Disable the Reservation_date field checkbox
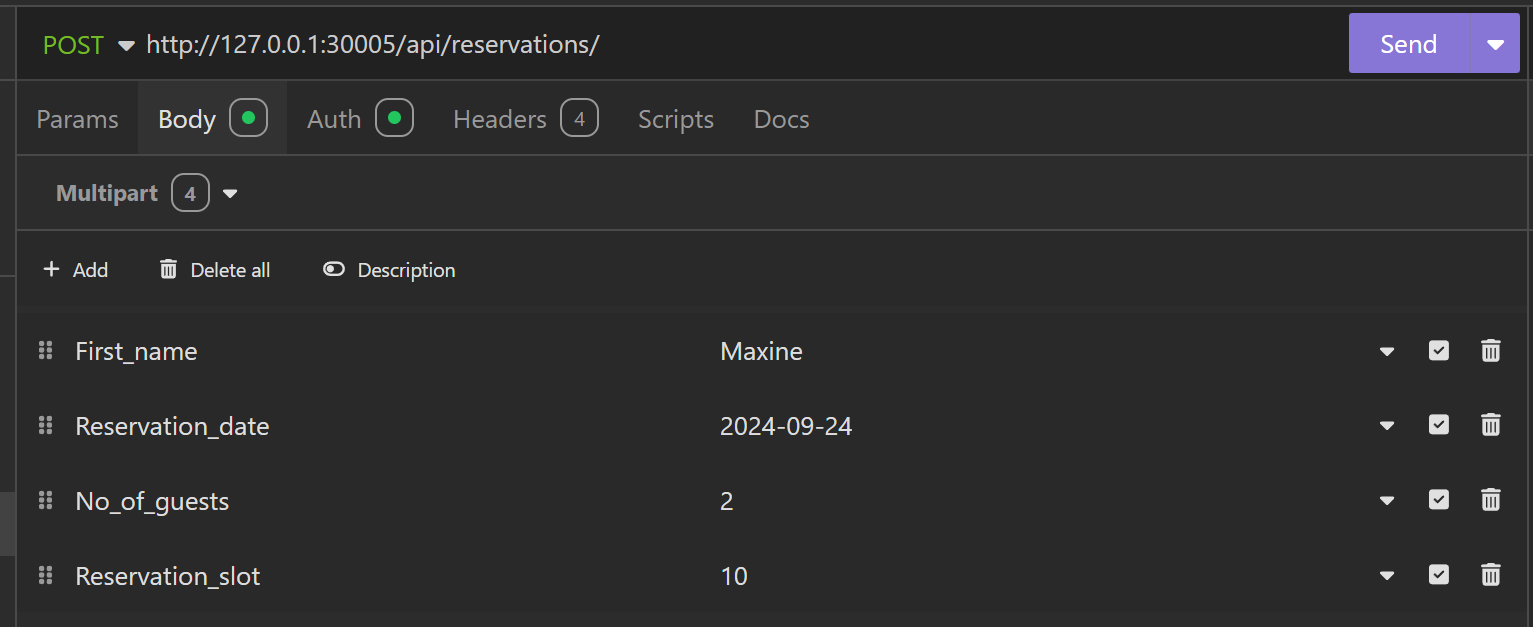 click(1438, 426)
